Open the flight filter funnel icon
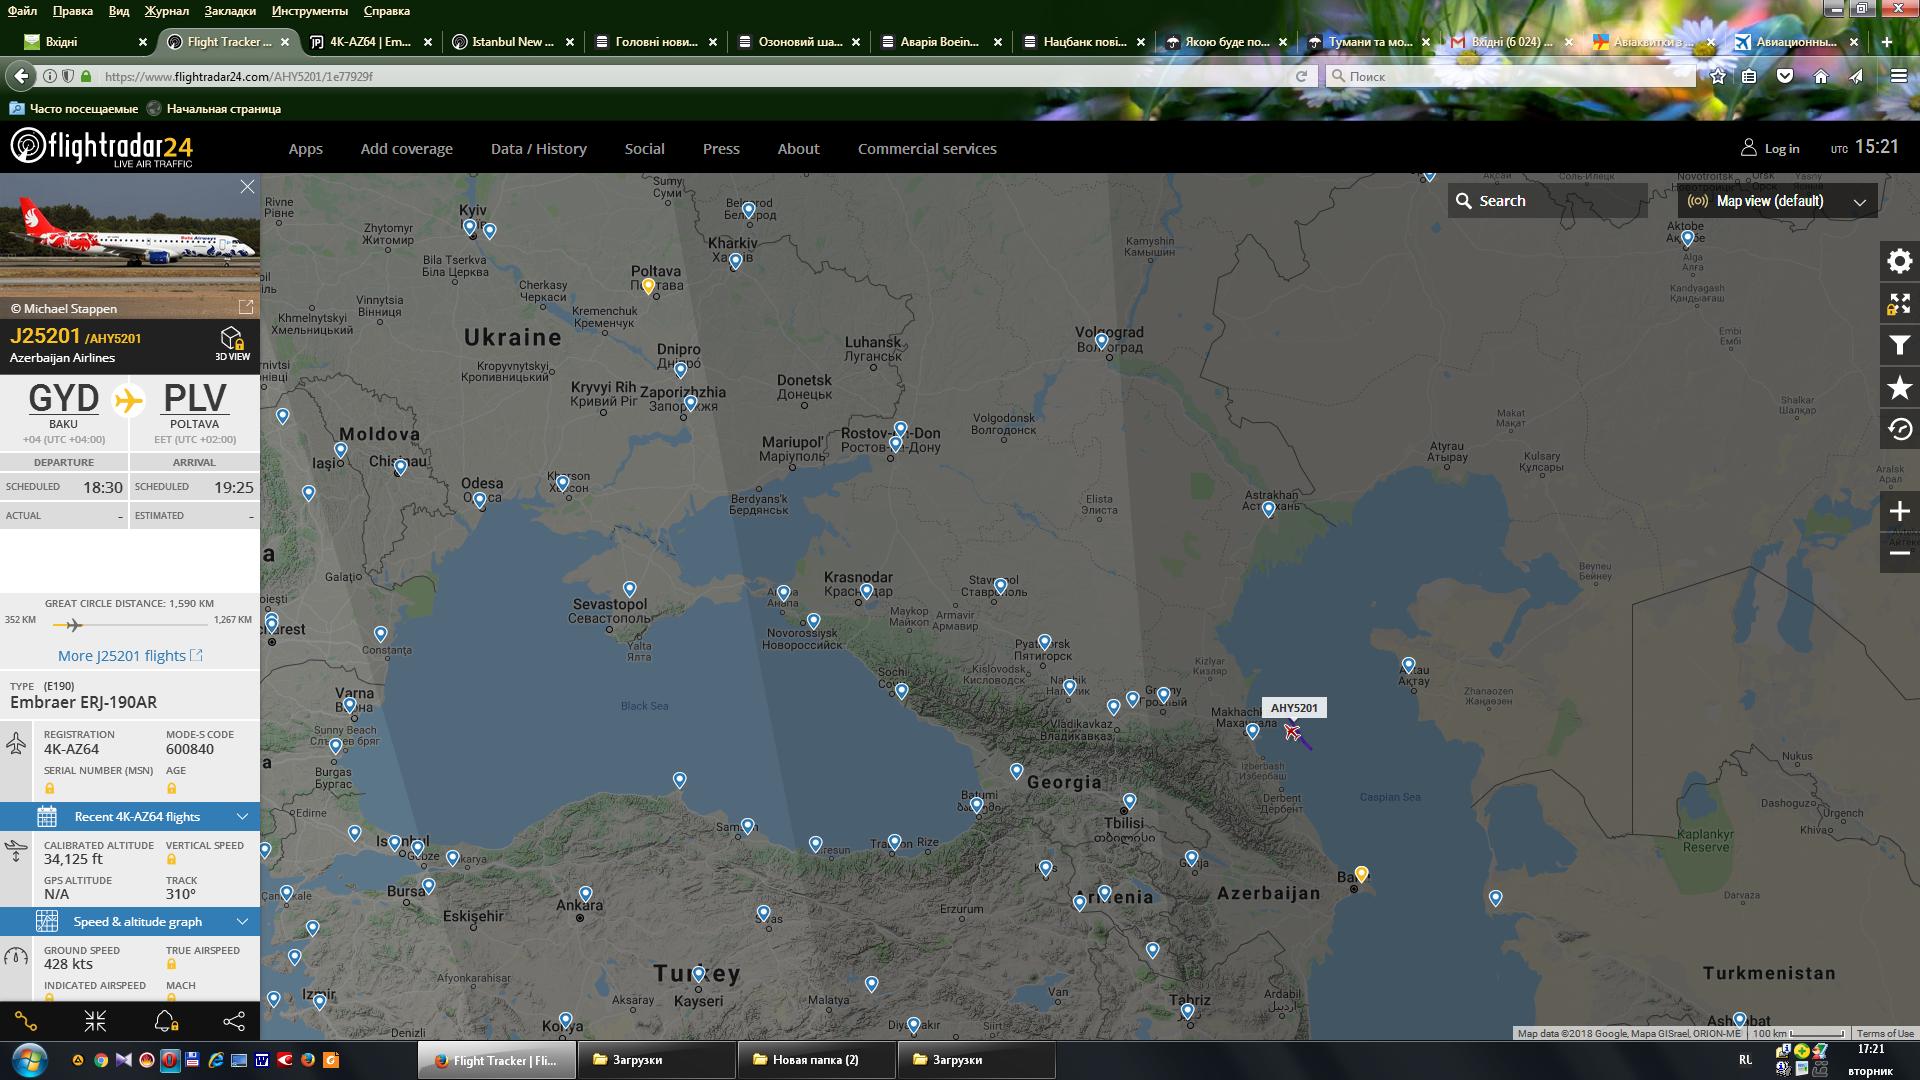Screen dimensions: 1920x1080 click(1899, 346)
